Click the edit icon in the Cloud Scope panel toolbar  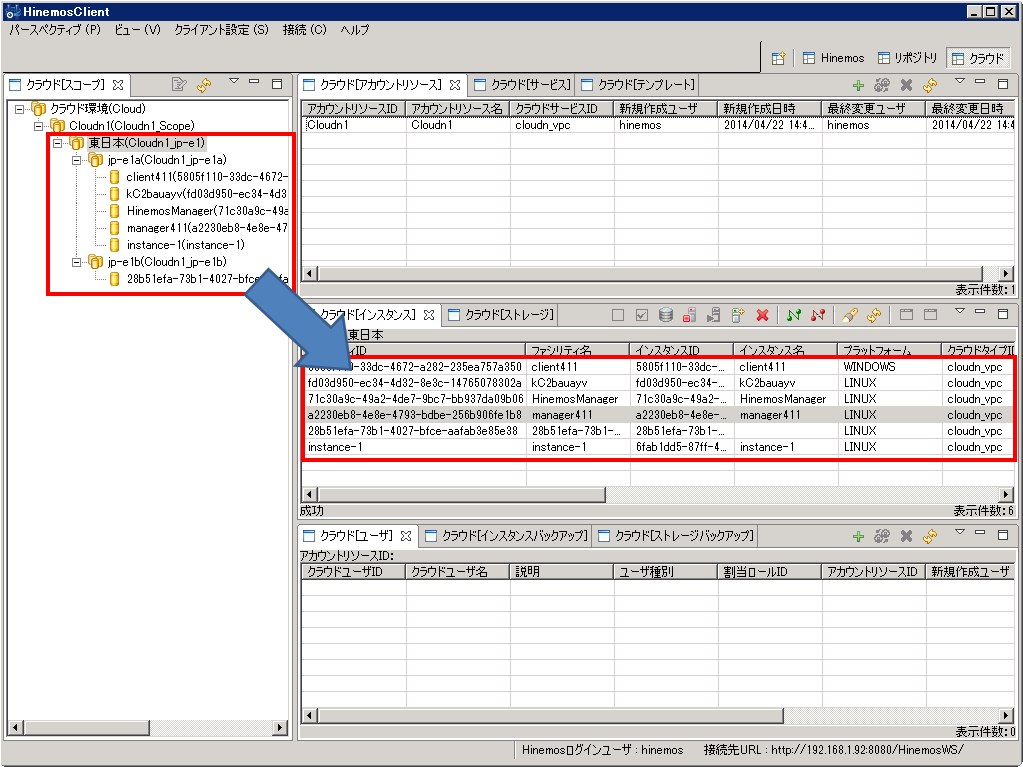(178, 84)
